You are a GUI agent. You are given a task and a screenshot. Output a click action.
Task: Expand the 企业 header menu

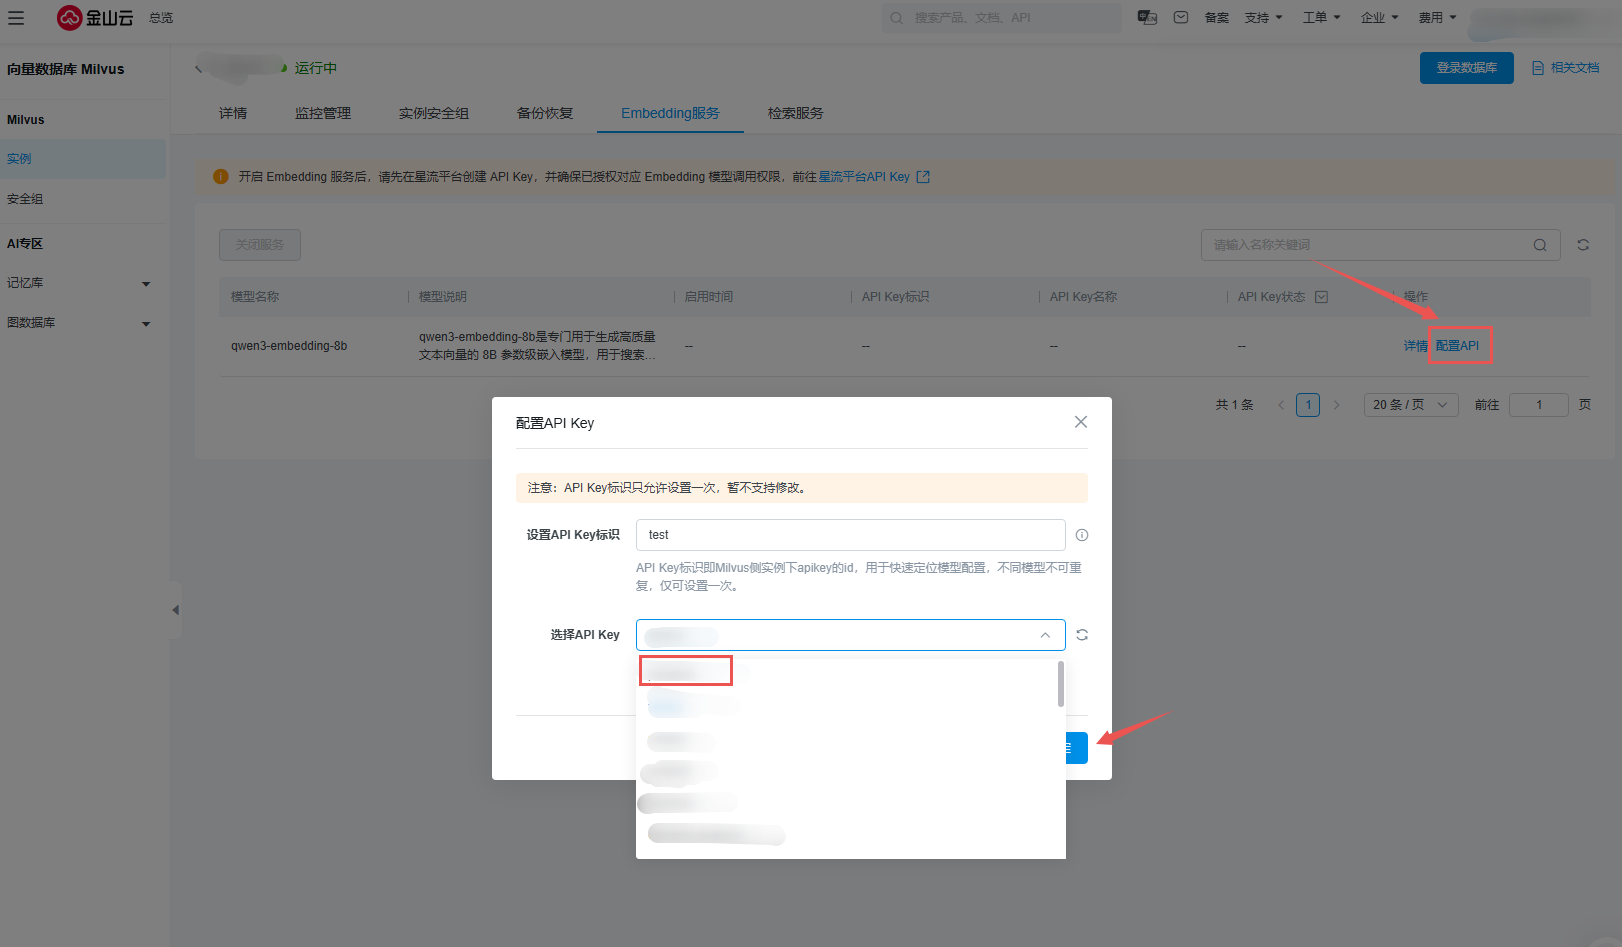pos(1379,18)
